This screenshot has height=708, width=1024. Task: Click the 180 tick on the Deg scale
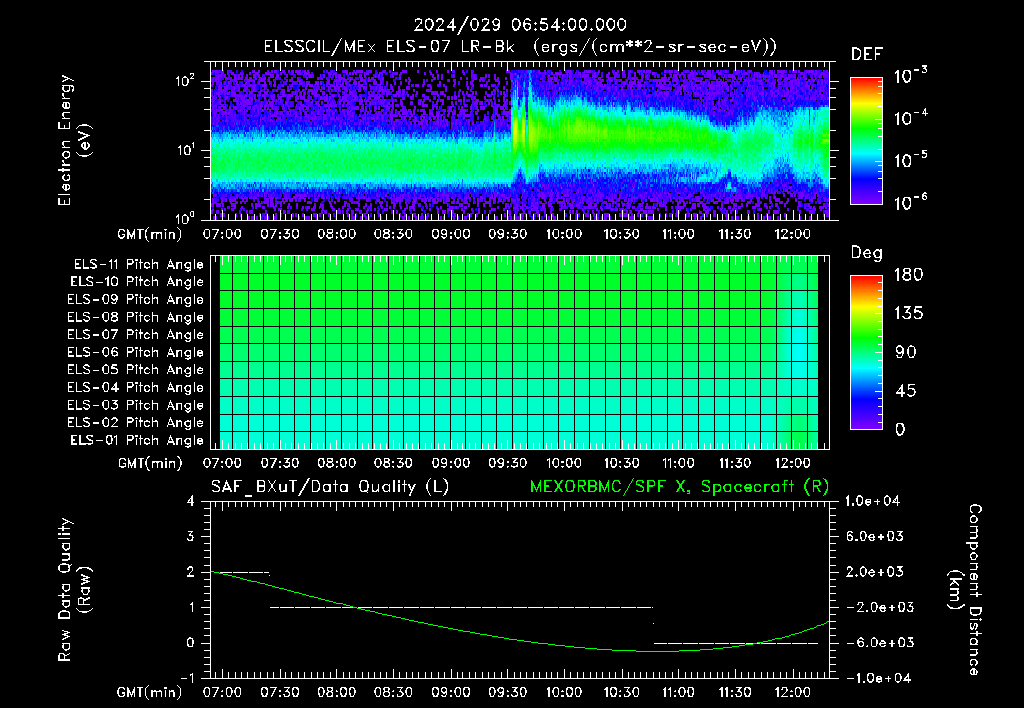[908, 275]
